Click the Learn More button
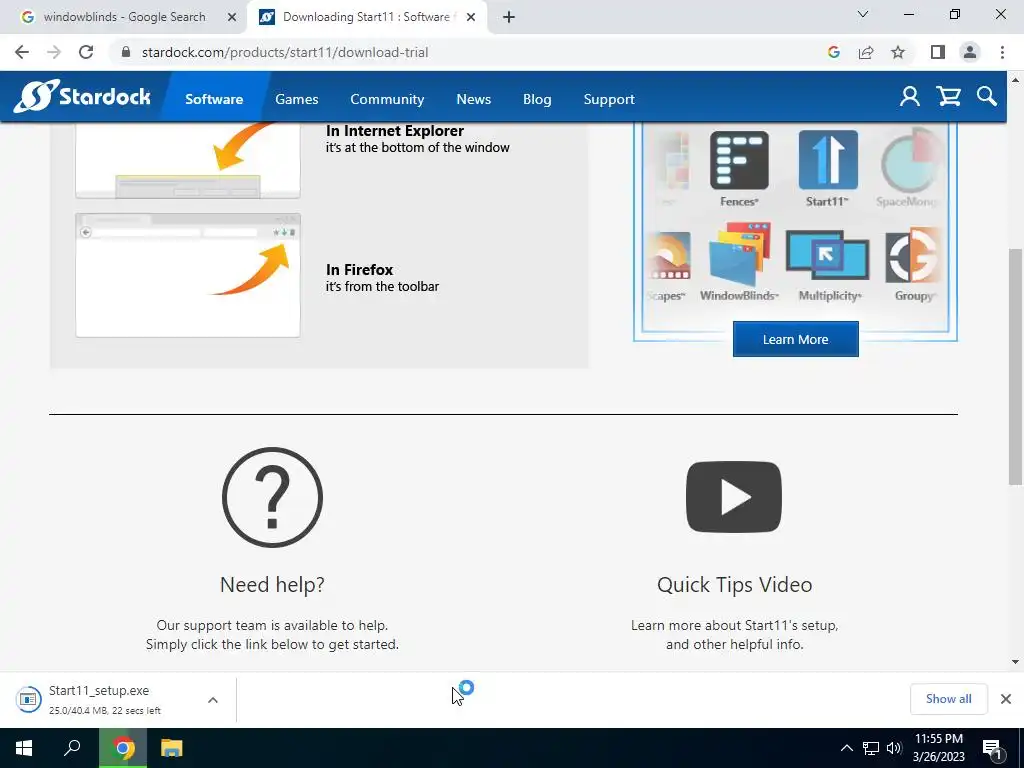The width and height of the screenshot is (1024, 768). point(795,339)
